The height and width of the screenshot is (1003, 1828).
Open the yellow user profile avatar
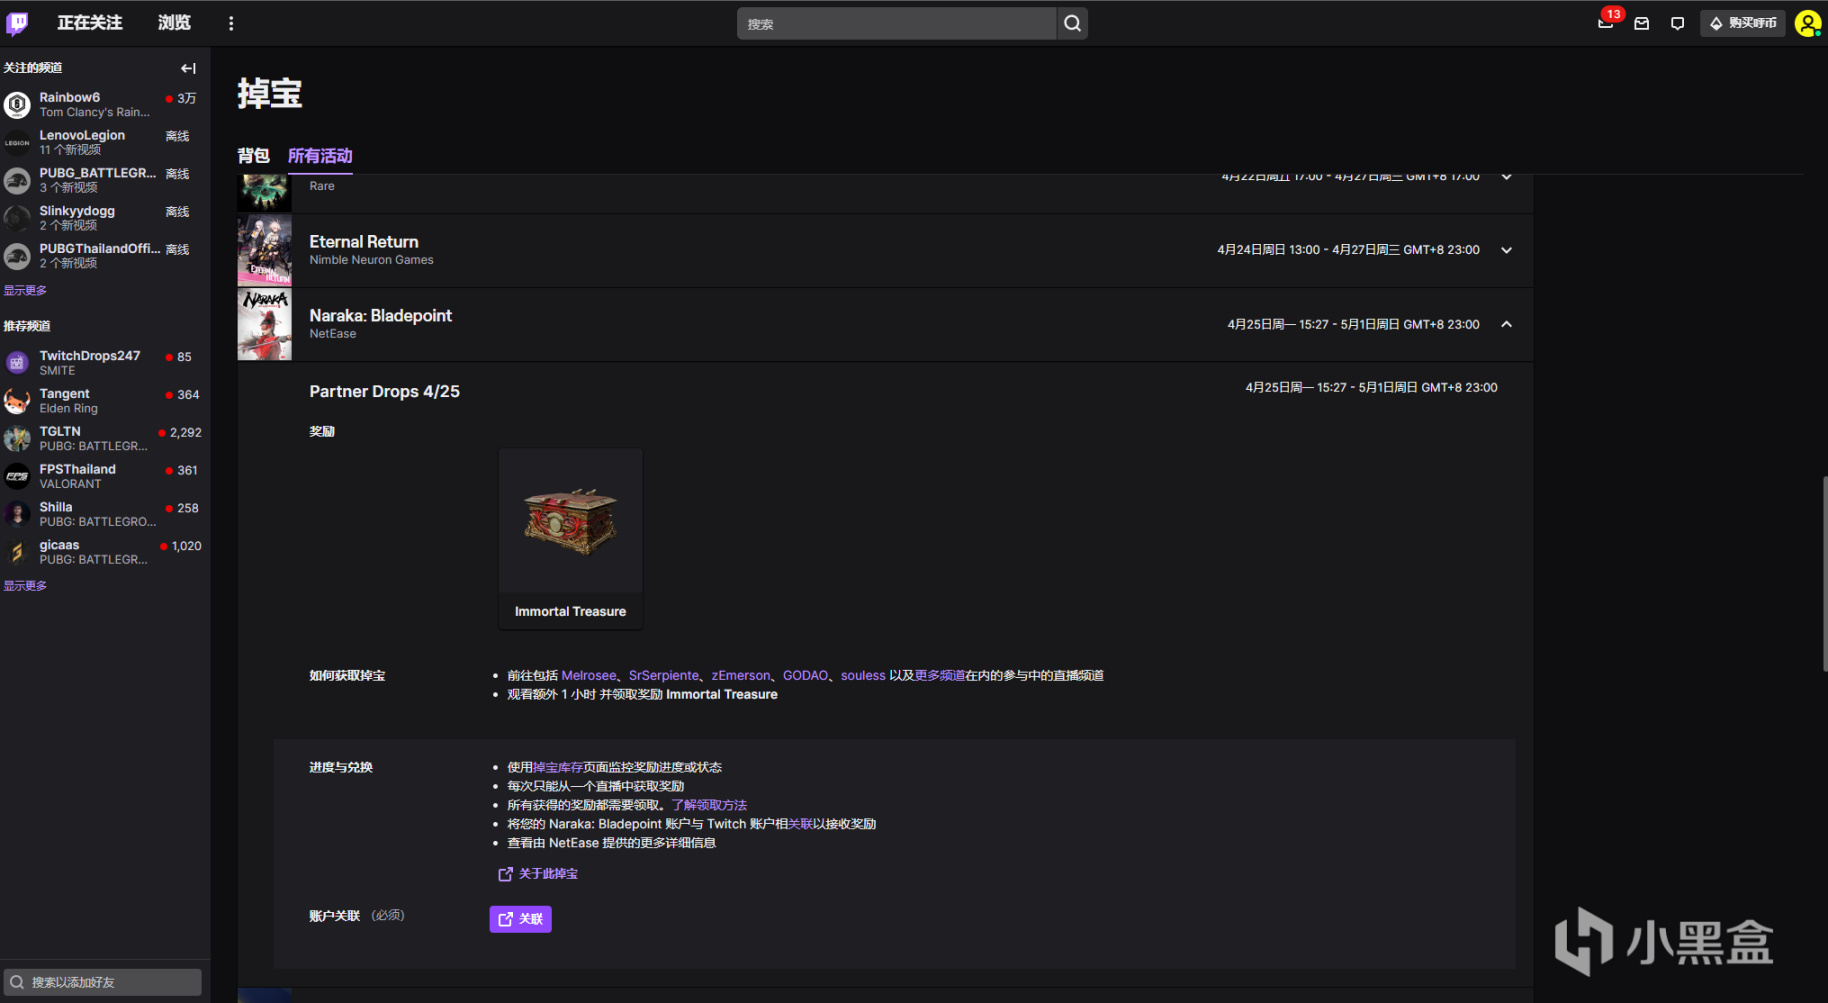[1808, 23]
